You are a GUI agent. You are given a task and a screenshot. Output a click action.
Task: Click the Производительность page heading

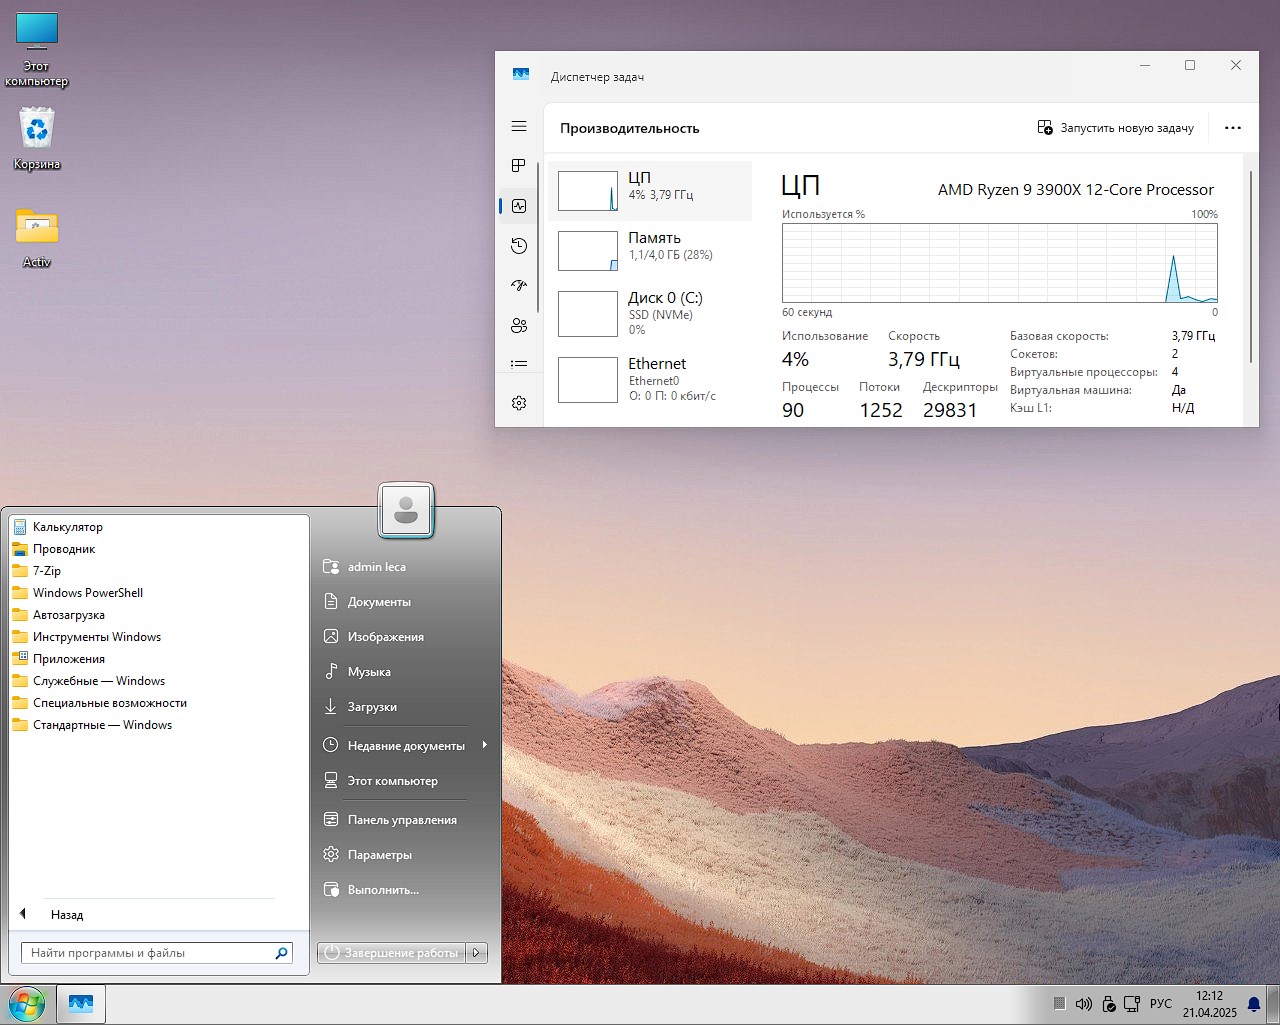(630, 128)
